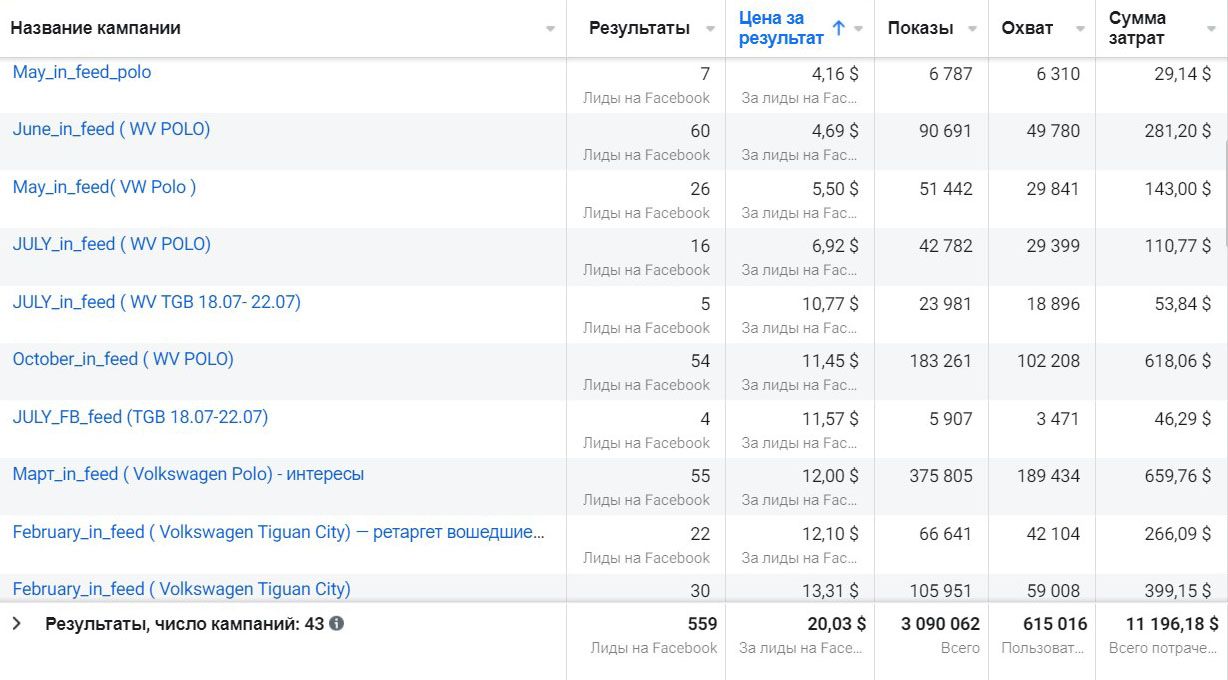Open the Показы column dropdown arrow
This screenshot has height=680, width=1228.
click(x=972, y=29)
